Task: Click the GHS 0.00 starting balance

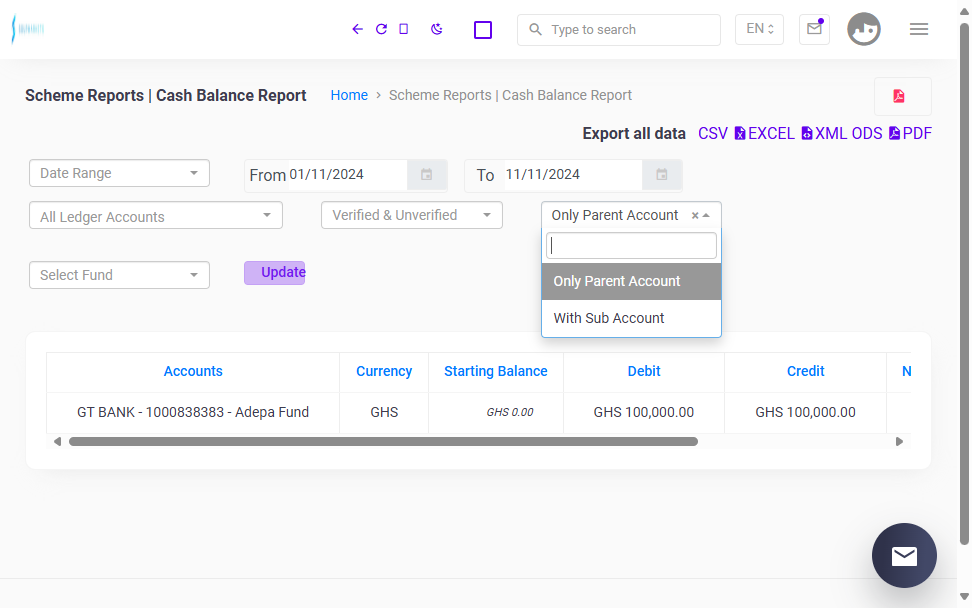Action: pos(510,413)
